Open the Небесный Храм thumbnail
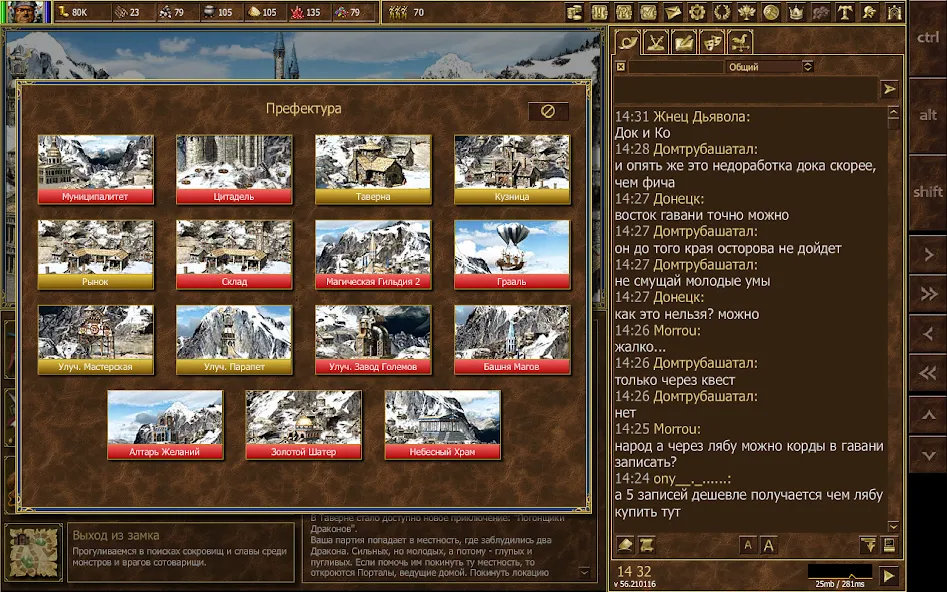Image resolution: width=947 pixels, height=592 pixels. point(443,425)
